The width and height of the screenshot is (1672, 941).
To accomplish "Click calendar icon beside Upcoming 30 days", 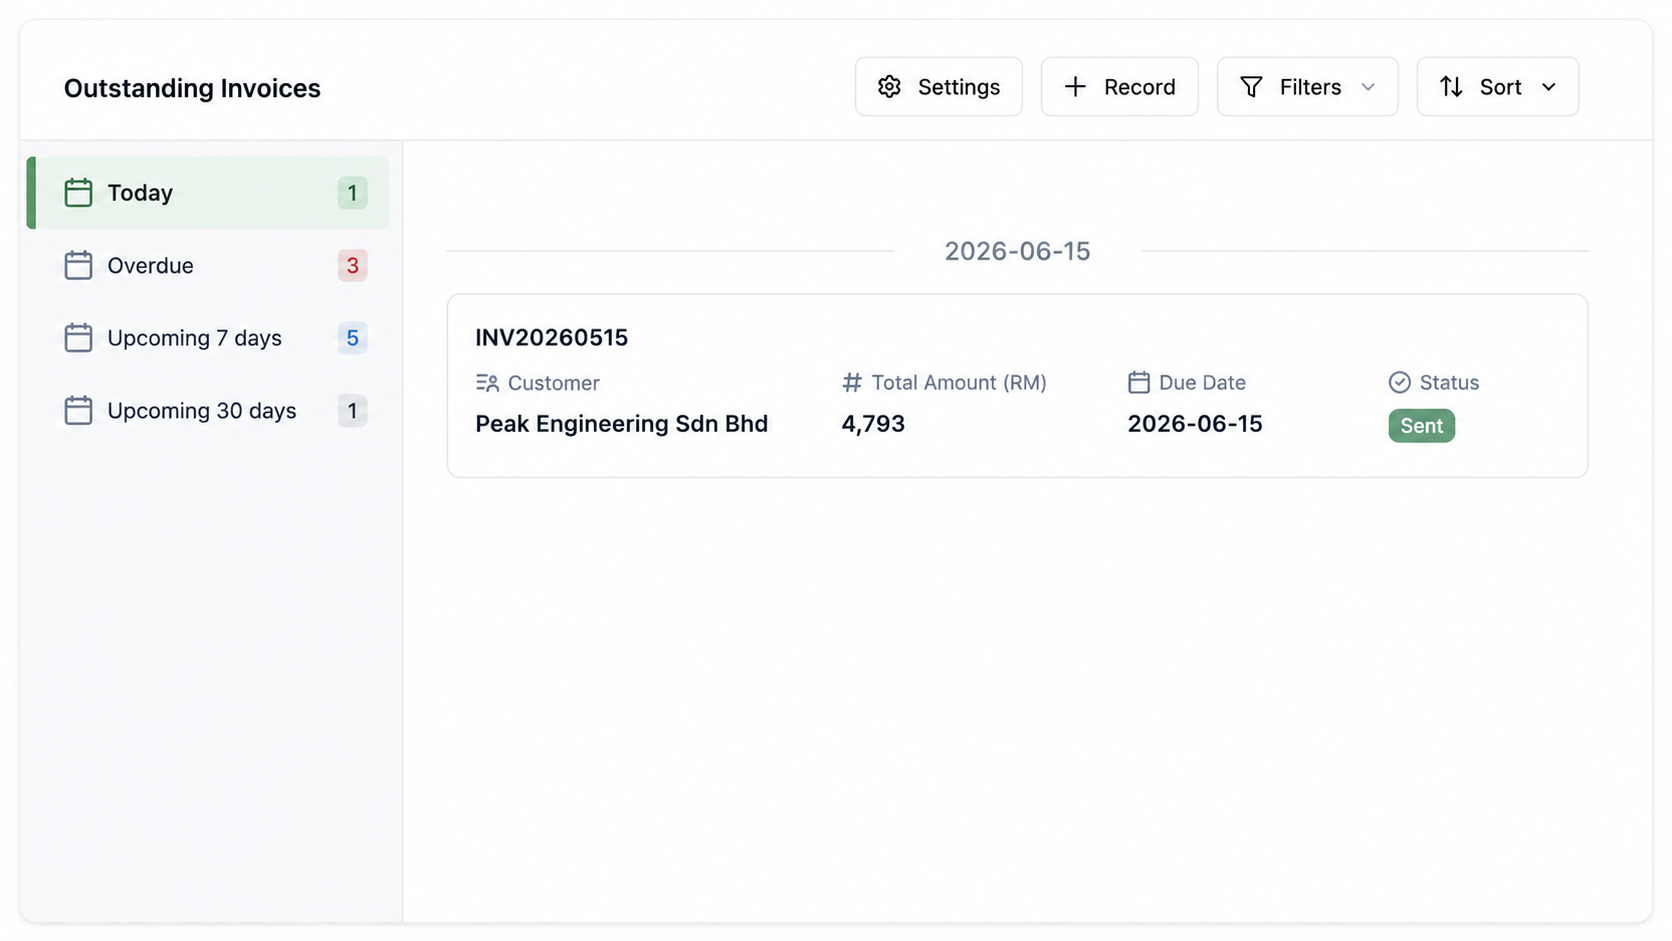I will click(78, 411).
